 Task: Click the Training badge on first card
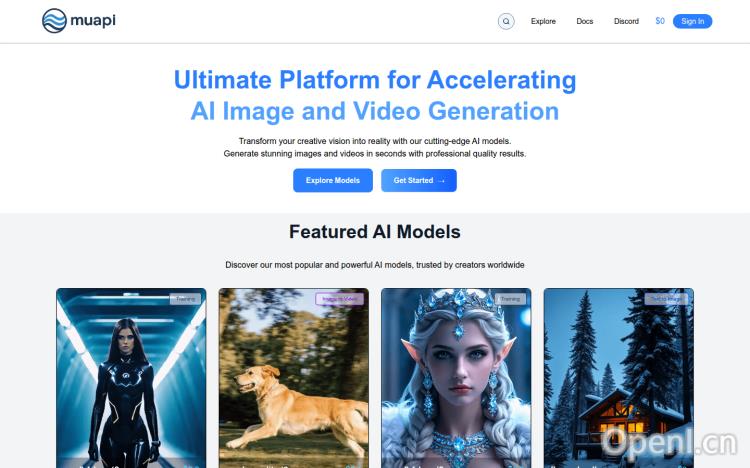point(185,299)
